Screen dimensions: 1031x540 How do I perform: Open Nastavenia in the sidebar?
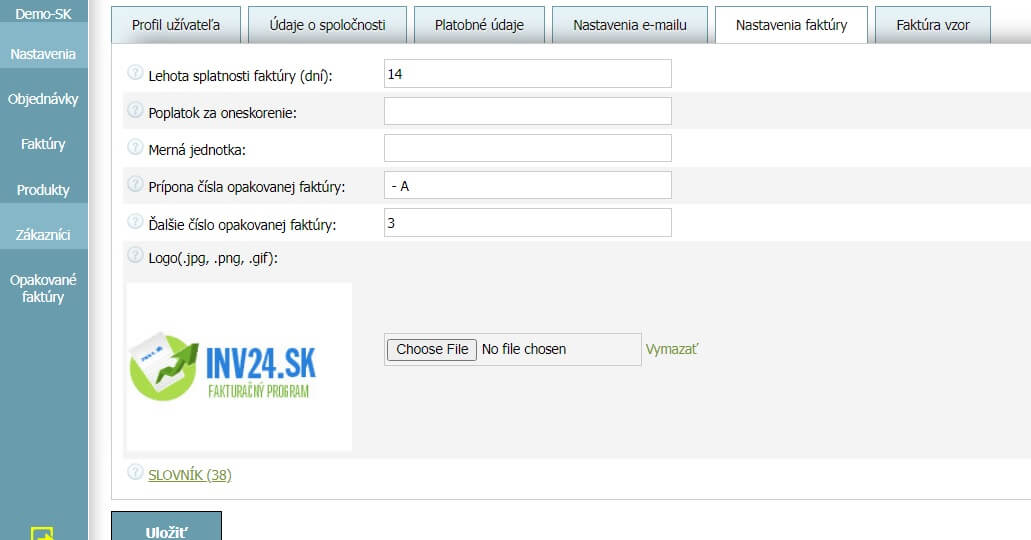pos(43,54)
